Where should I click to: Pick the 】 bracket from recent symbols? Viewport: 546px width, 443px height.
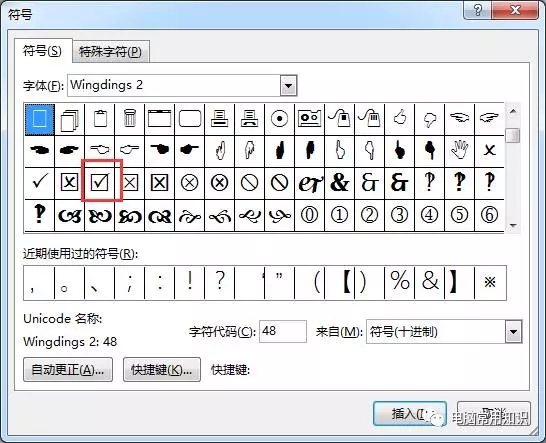(x=460, y=282)
